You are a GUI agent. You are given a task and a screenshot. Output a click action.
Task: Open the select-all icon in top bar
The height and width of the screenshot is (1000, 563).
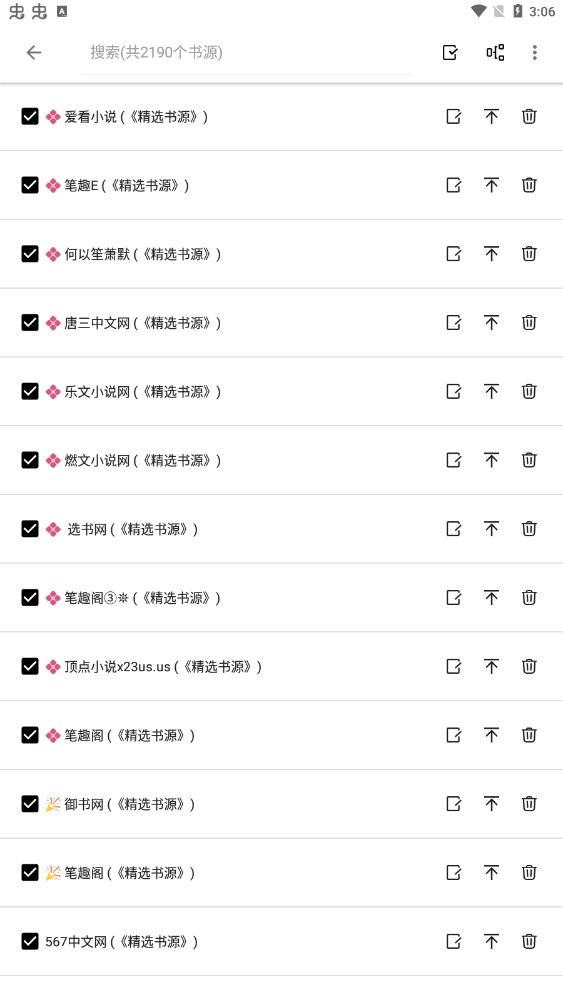click(450, 52)
